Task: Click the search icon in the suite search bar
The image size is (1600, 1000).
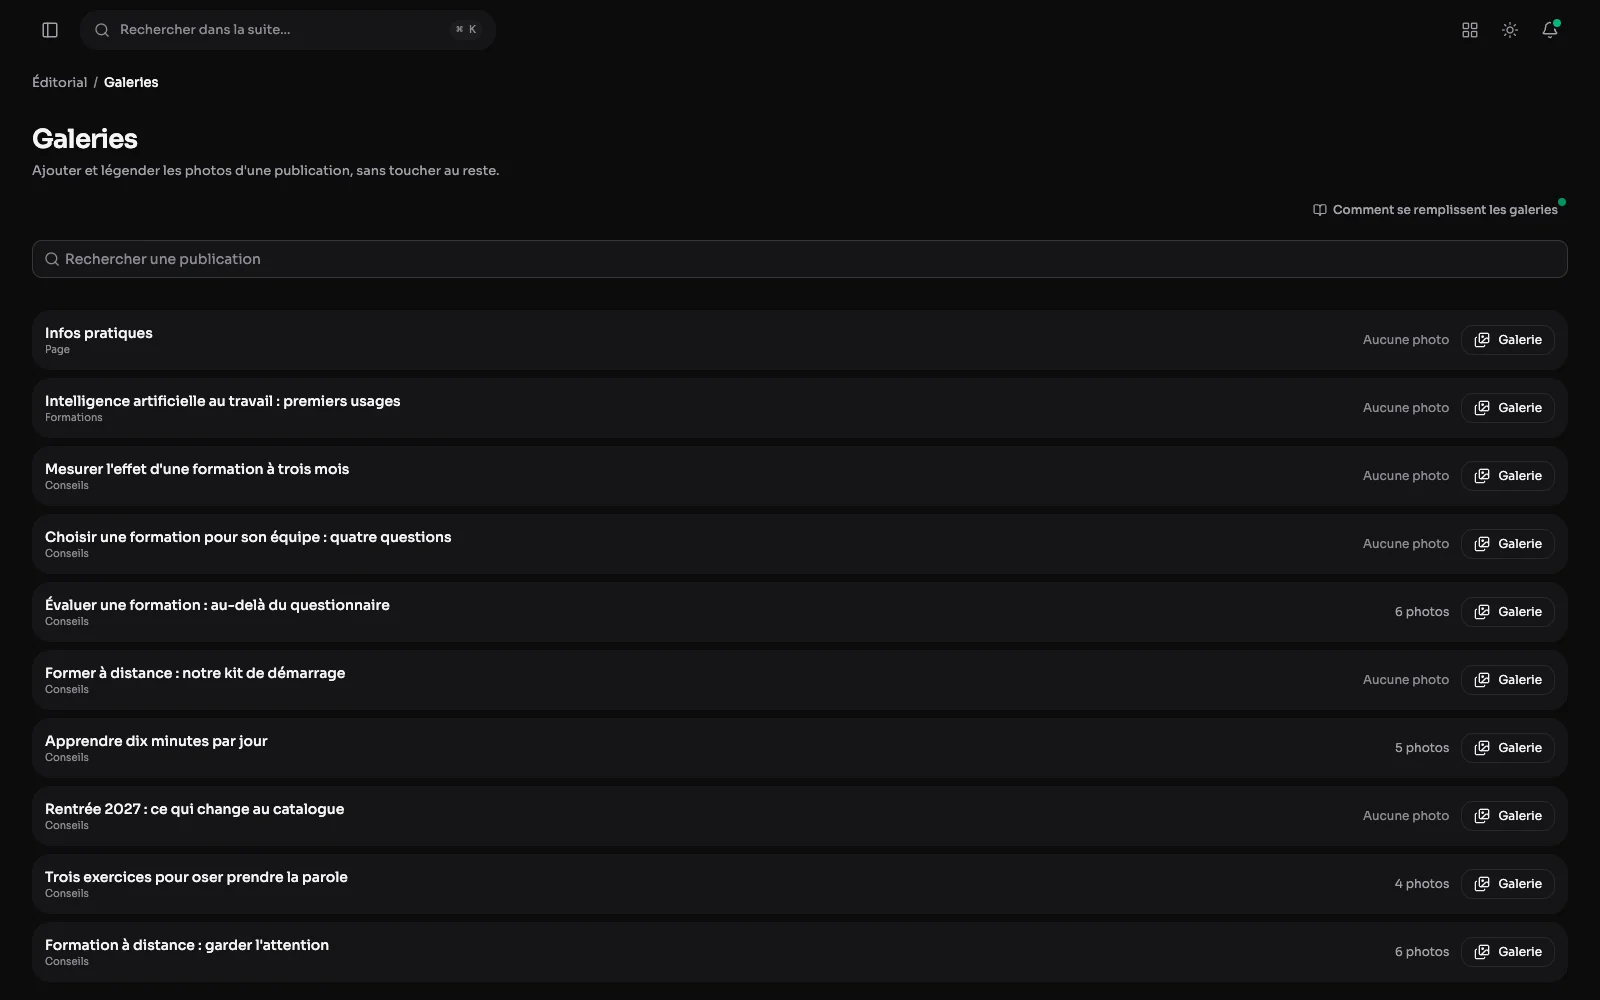Action: pos(102,30)
